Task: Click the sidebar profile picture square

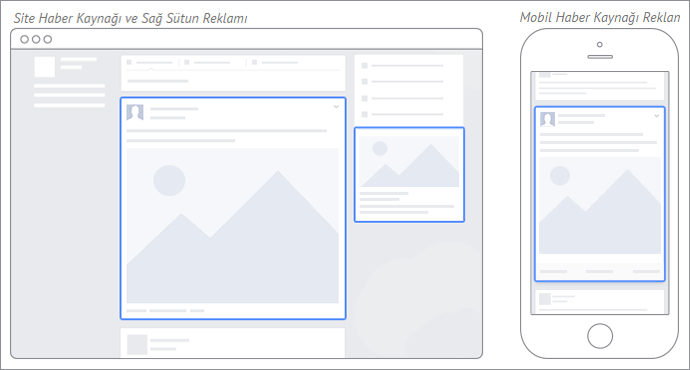Action: 45,67
